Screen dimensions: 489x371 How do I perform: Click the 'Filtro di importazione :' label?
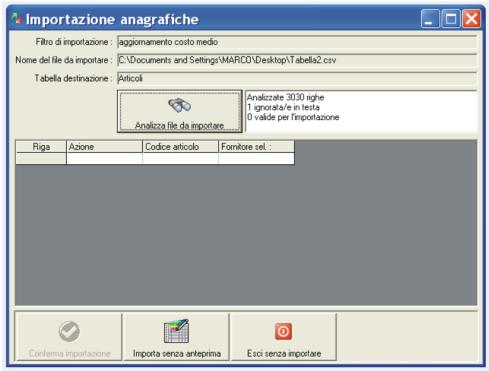[x=73, y=42]
